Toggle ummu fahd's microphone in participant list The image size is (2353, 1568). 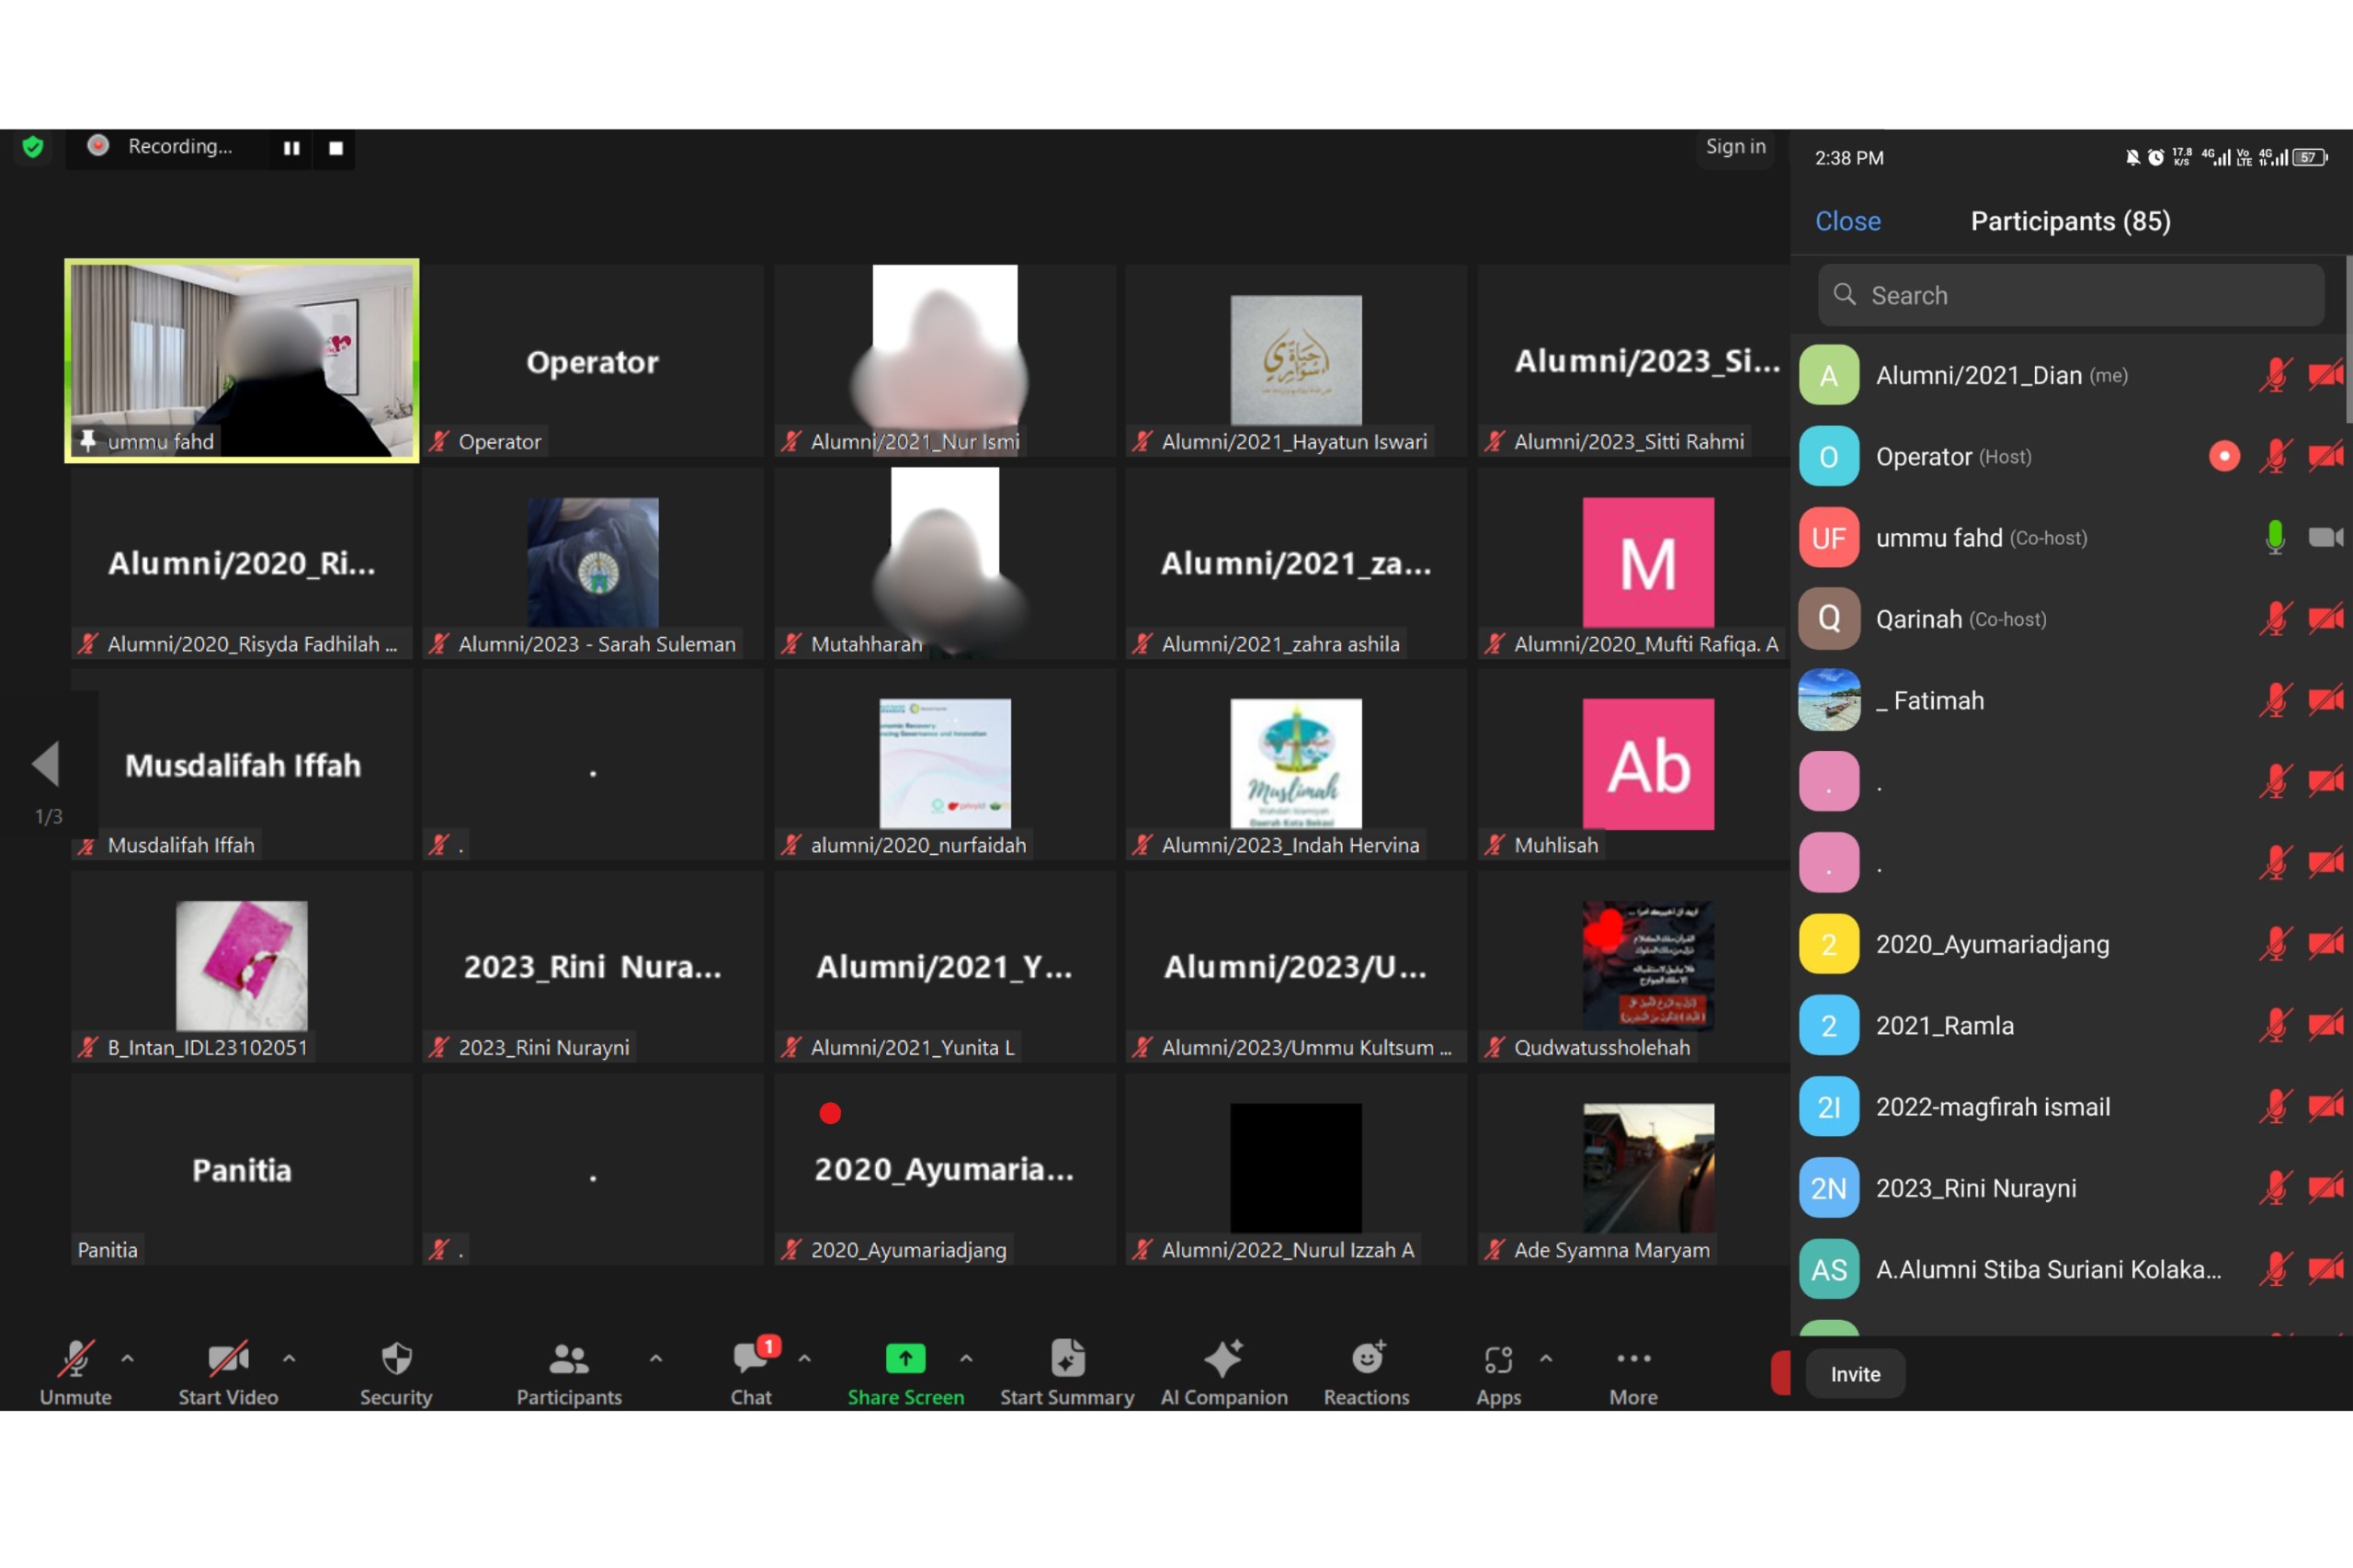(x=2275, y=538)
